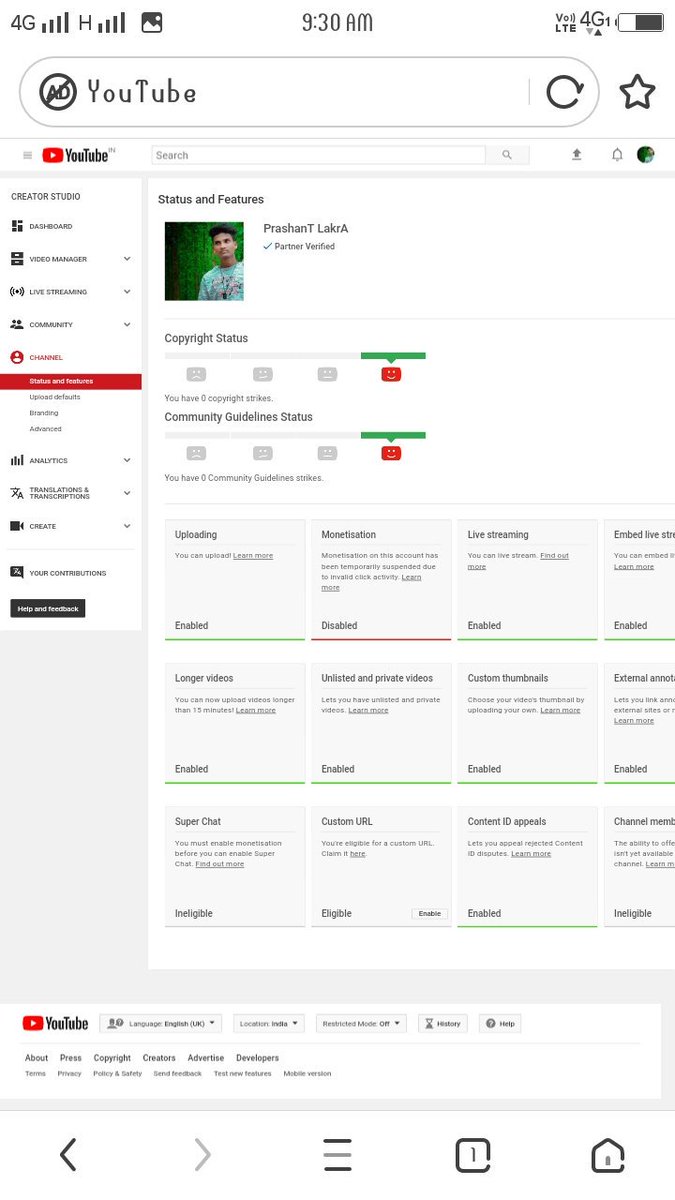Click the channel profile picture thumbnail
The height and width of the screenshot is (1200, 675).
pos(204,261)
